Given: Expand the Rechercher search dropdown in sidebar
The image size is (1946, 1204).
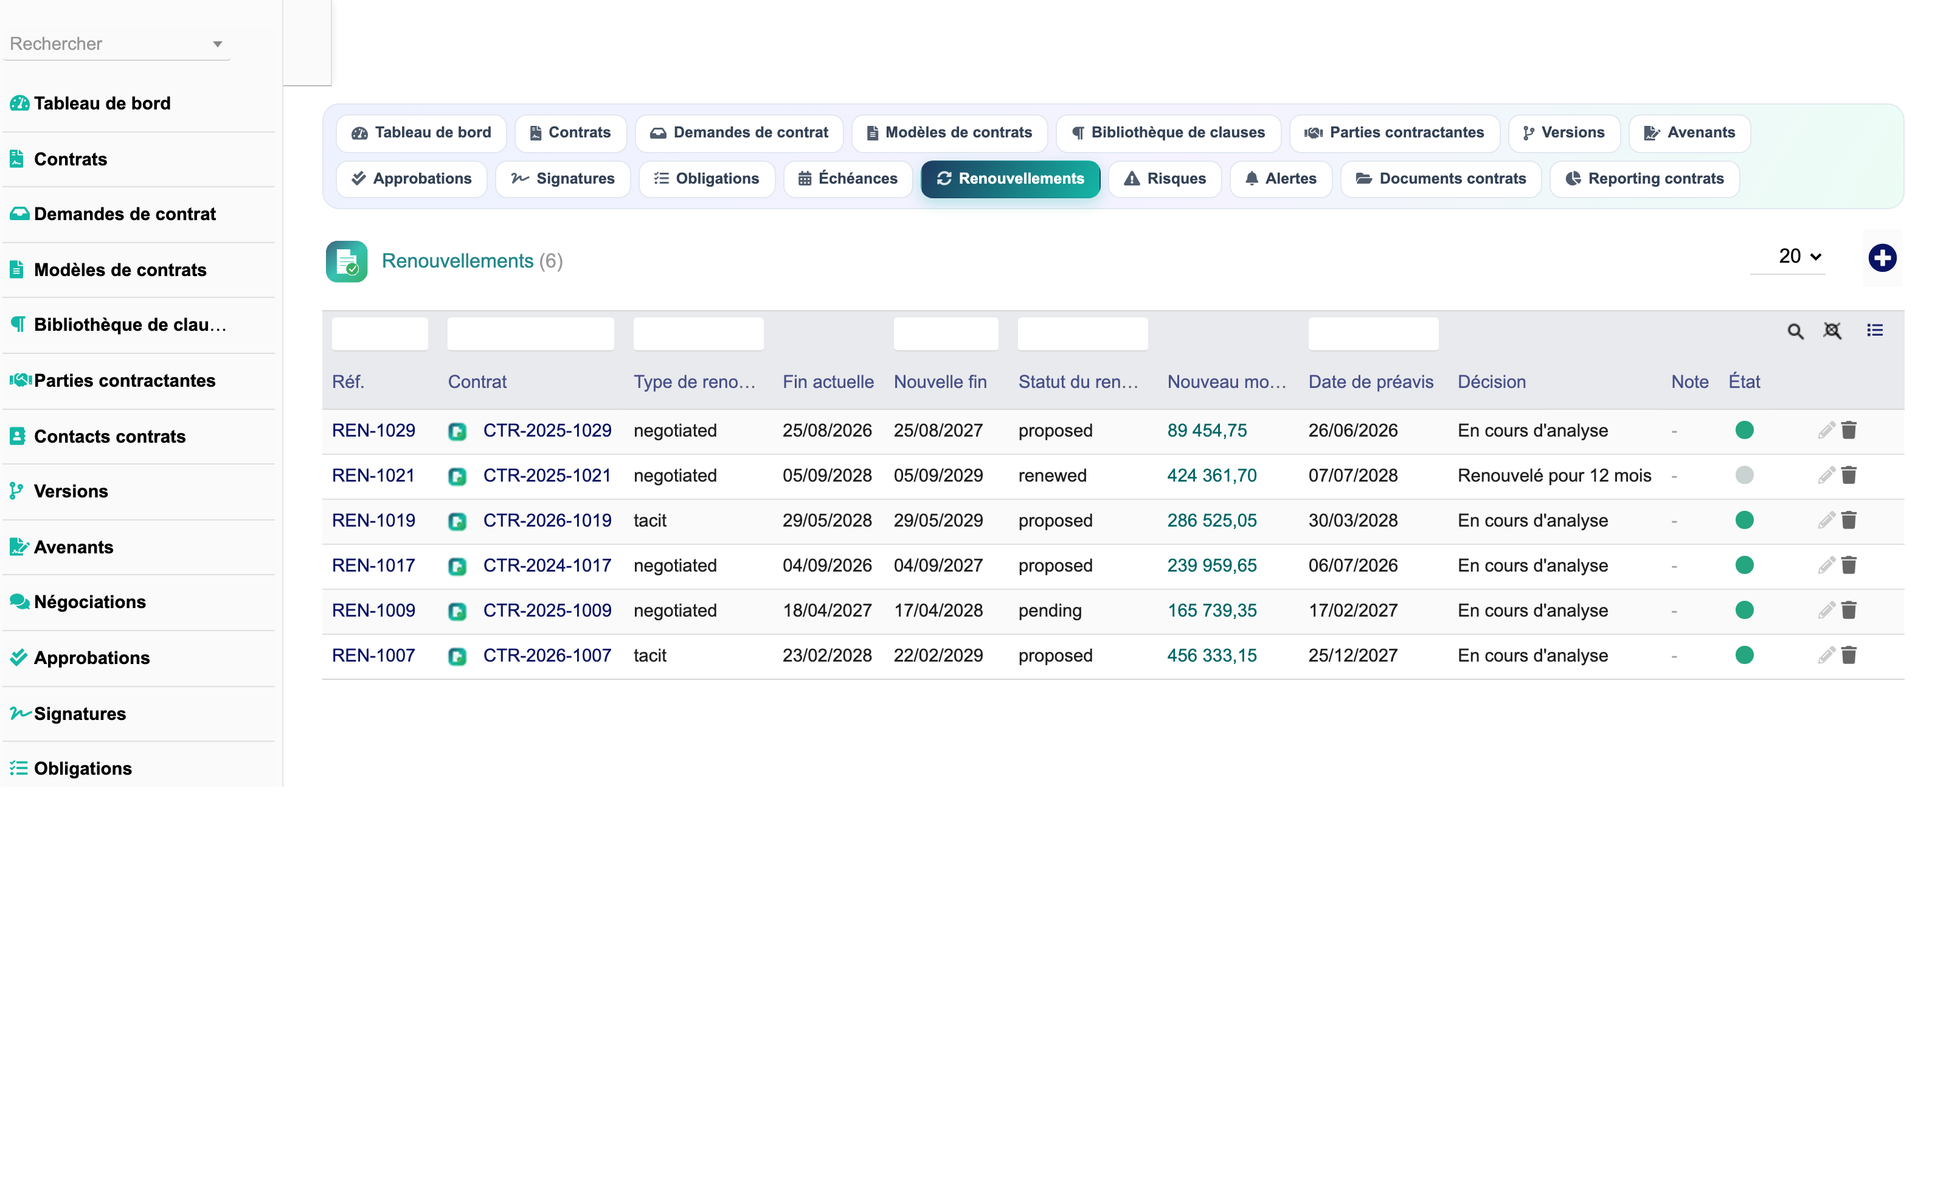Looking at the screenshot, I should point(217,44).
